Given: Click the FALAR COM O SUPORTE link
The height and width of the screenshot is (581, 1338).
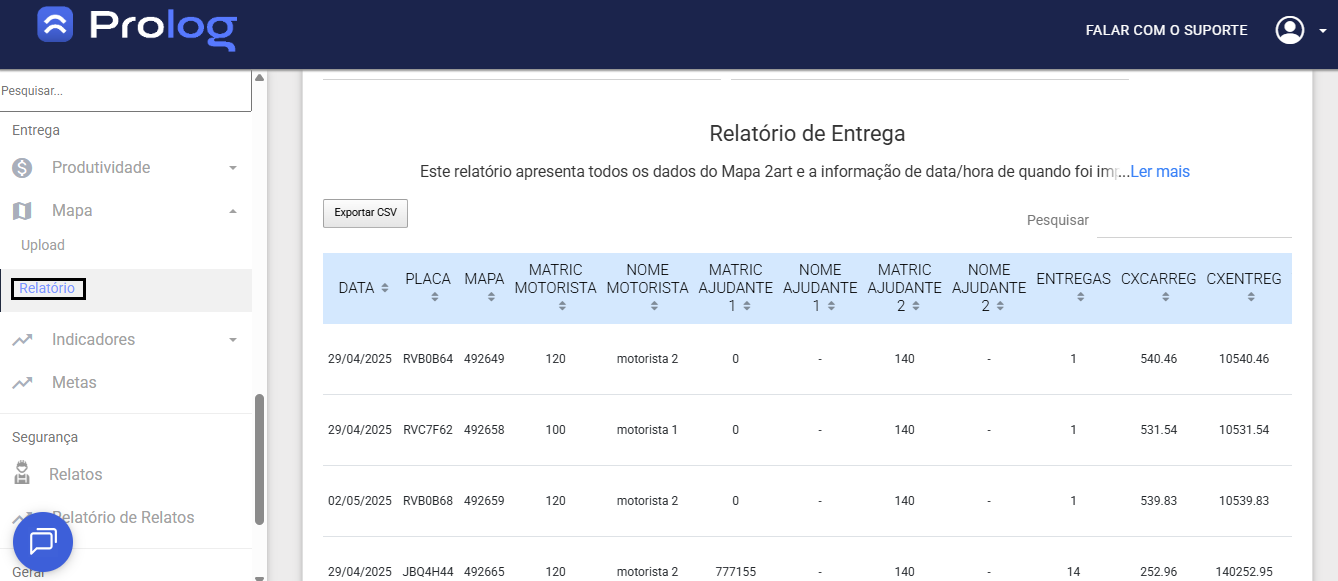Looking at the screenshot, I should (1166, 30).
